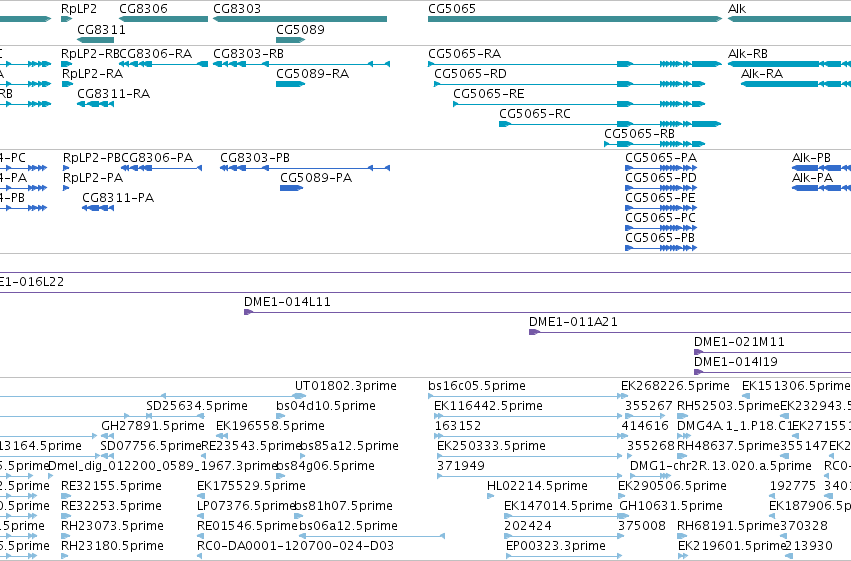
Task: Click the SD25634.5prime EST label
Action: 196,406
